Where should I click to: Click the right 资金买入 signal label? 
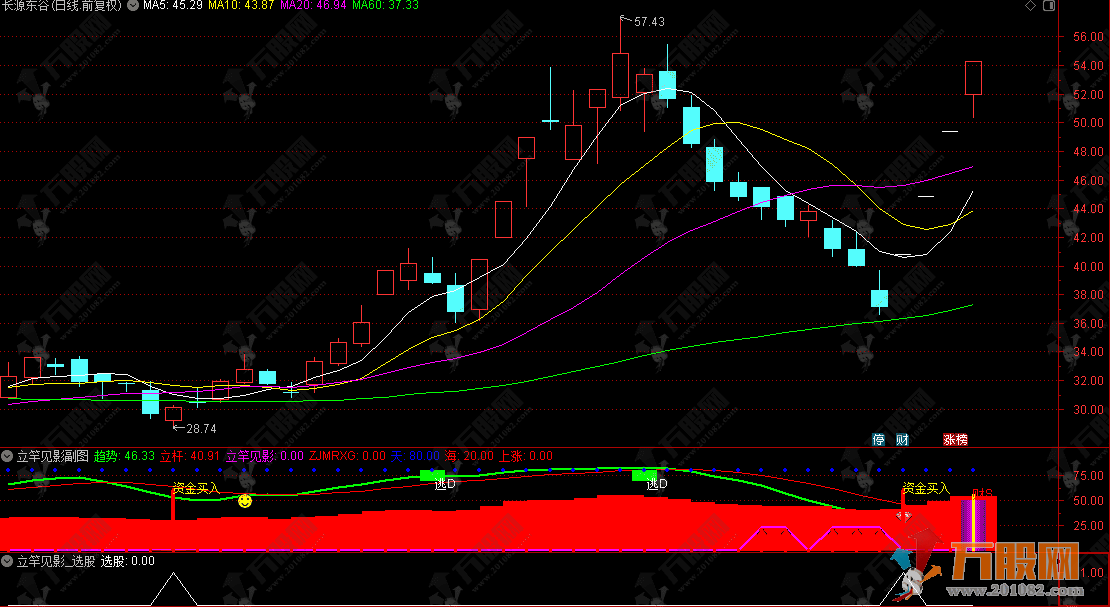click(925, 488)
